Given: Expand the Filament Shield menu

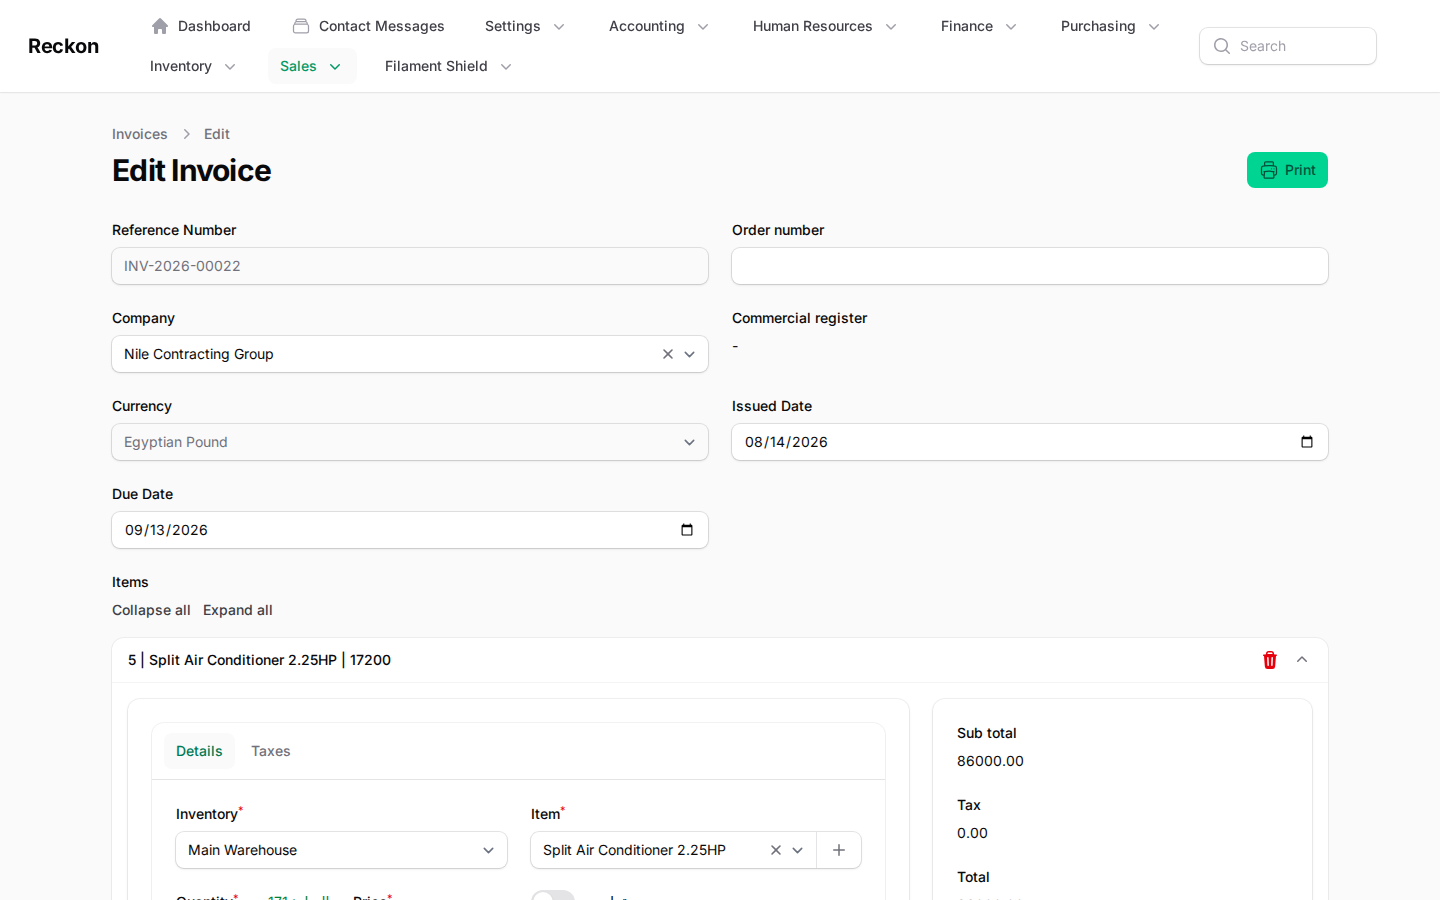Looking at the screenshot, I should 448,66.
